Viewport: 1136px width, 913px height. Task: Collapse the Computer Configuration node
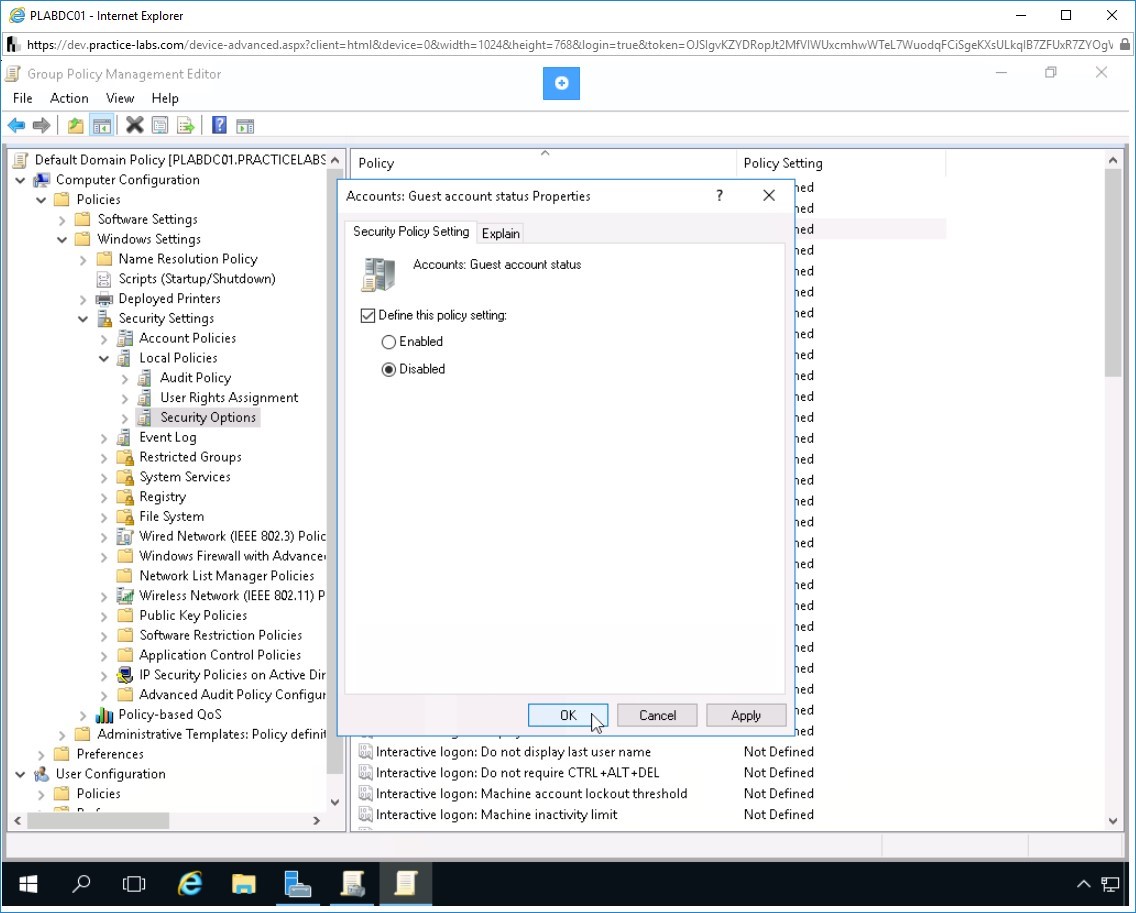coord(20,180)
